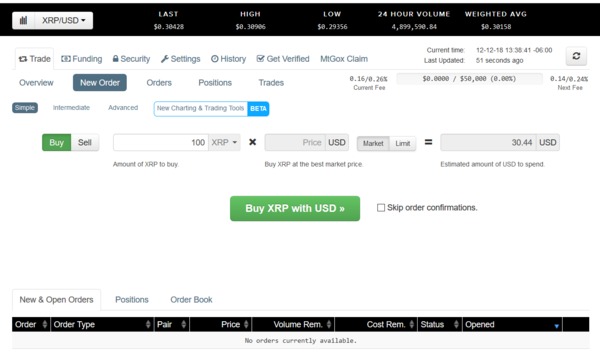The height and width of the screenshot is (361, 600).
Task: Open the Funding tab with money icon
Action: click(x=82, y=59)
